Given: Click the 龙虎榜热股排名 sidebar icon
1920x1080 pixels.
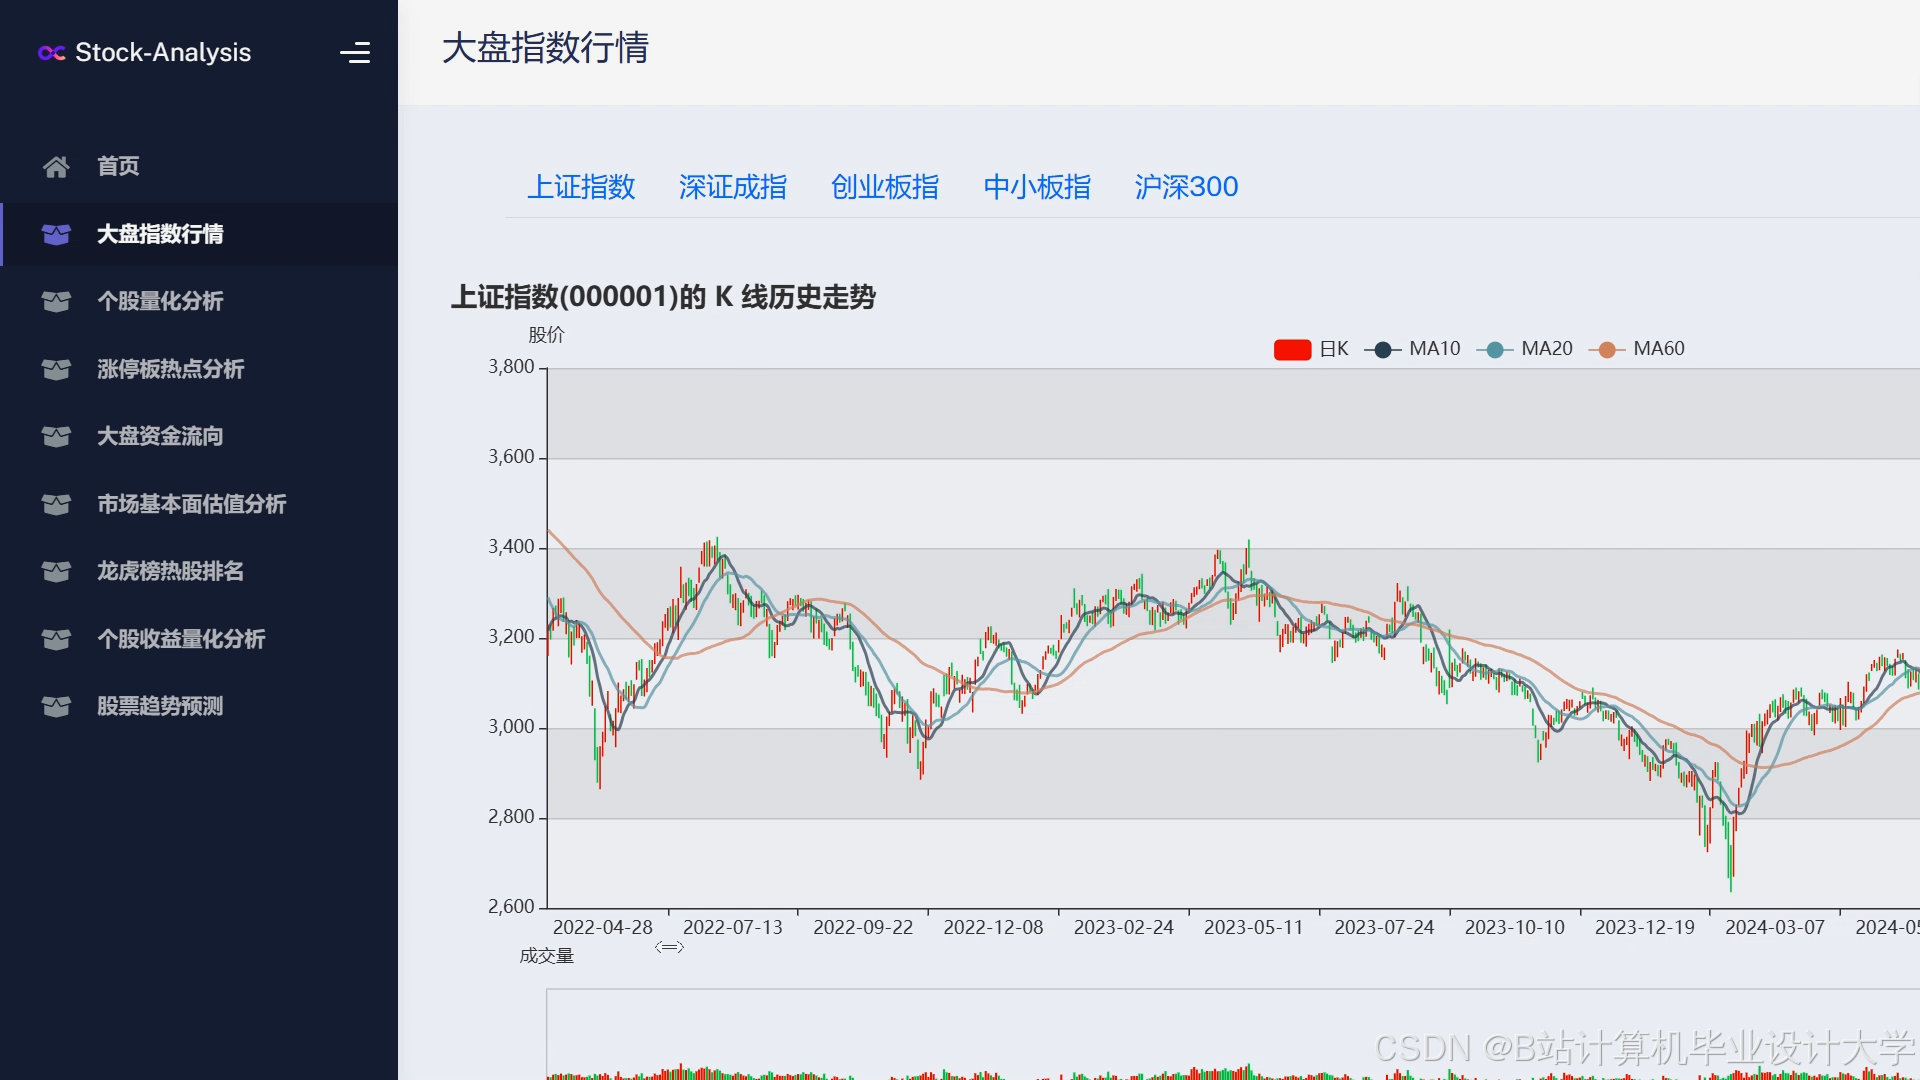Looking at the screenshot, I should [x=56, y=571].
